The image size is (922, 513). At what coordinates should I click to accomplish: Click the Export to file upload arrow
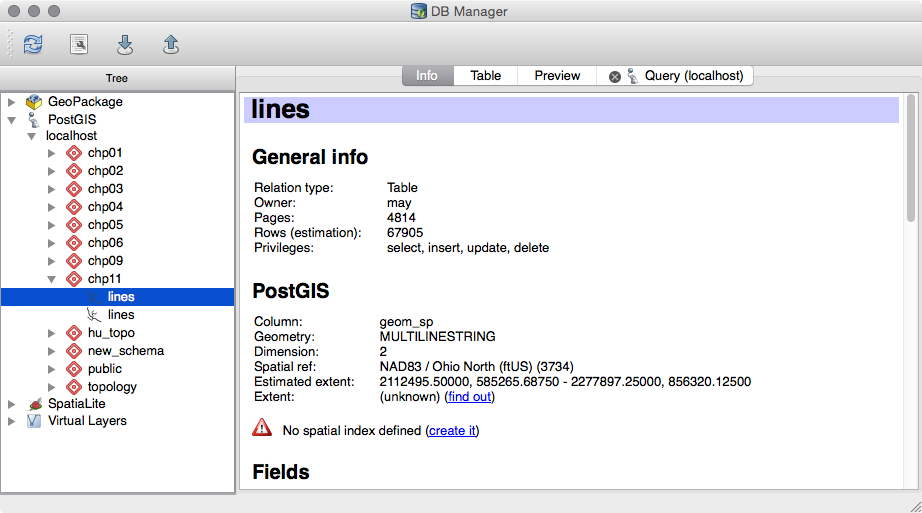click(171, 44)
